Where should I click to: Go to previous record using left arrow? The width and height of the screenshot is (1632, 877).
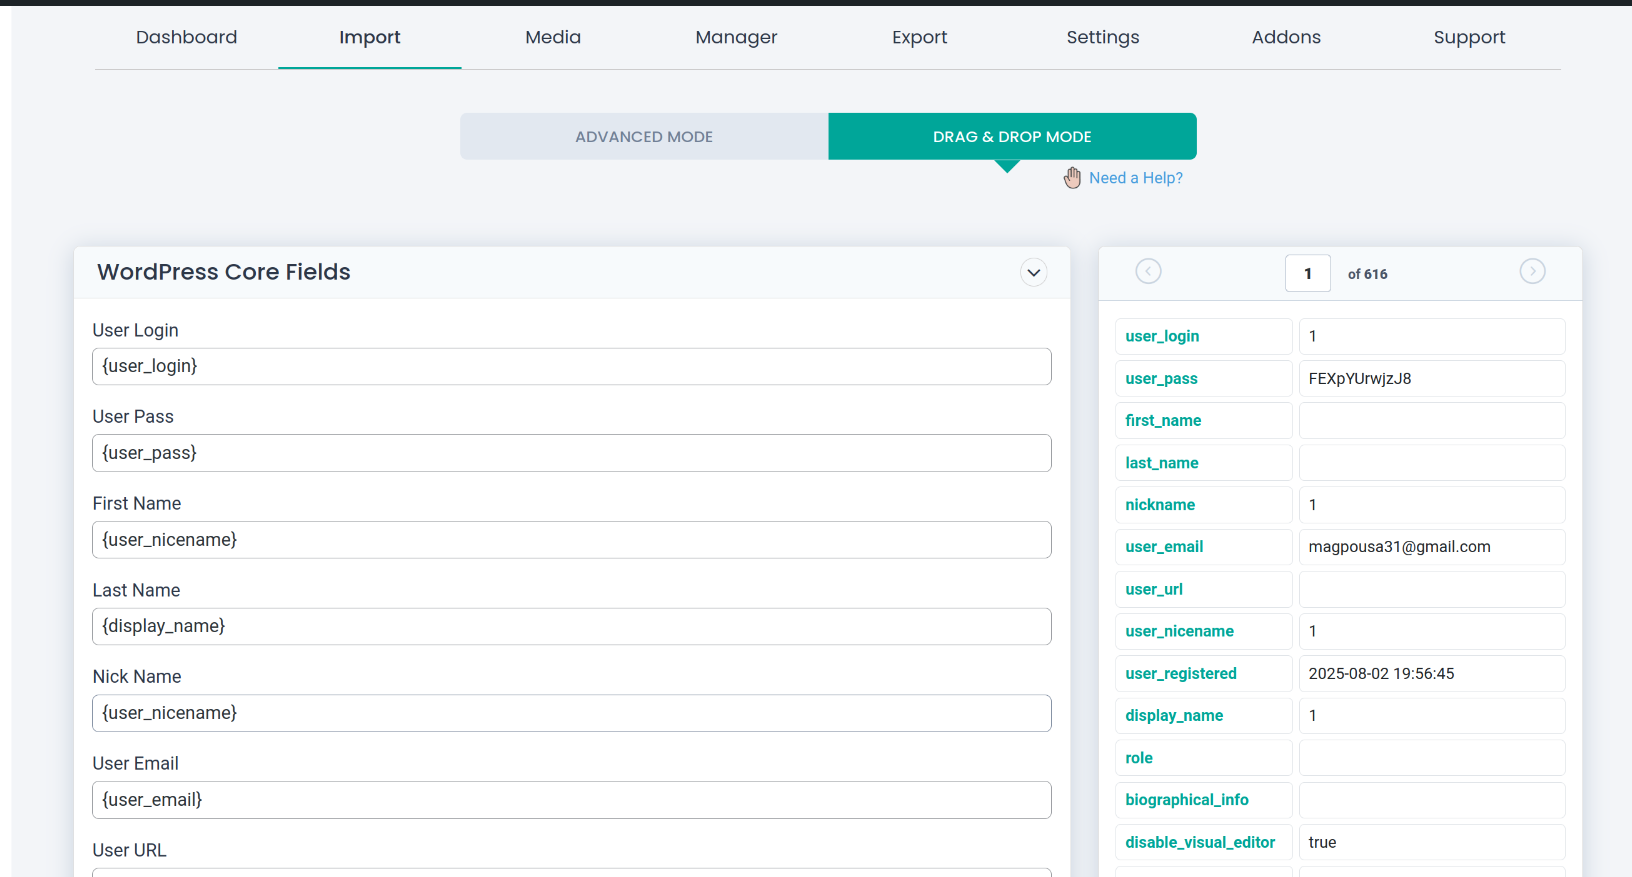point(1148,271)
